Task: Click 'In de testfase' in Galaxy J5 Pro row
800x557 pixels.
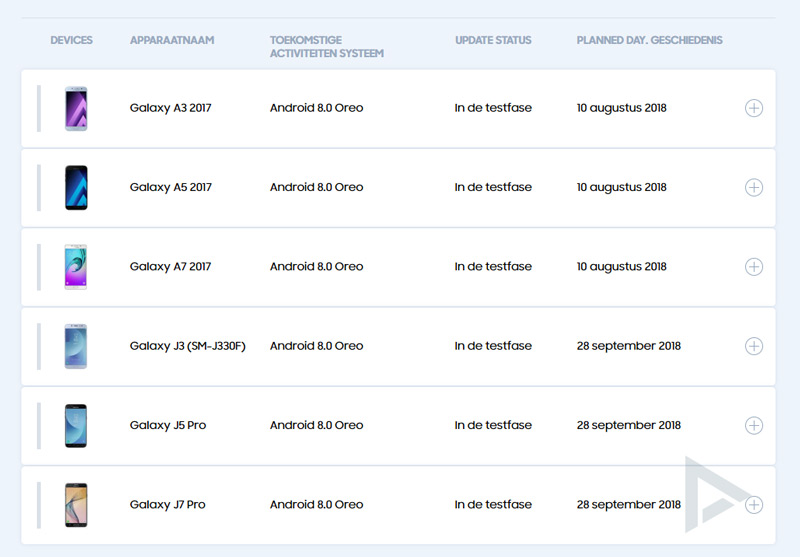Action: (493, 425)
